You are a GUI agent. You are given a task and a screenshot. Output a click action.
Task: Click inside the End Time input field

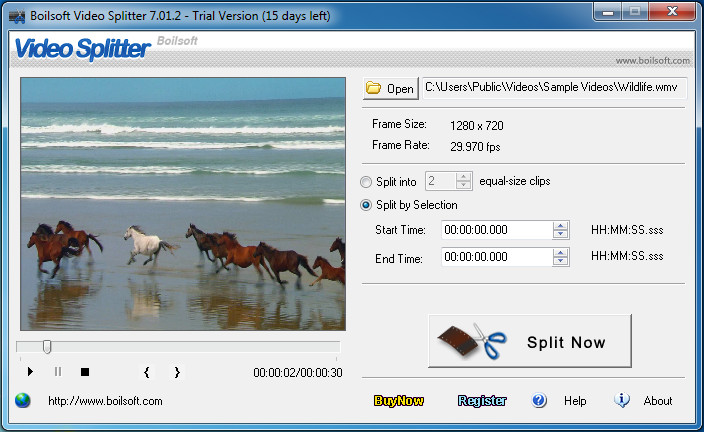496,257
